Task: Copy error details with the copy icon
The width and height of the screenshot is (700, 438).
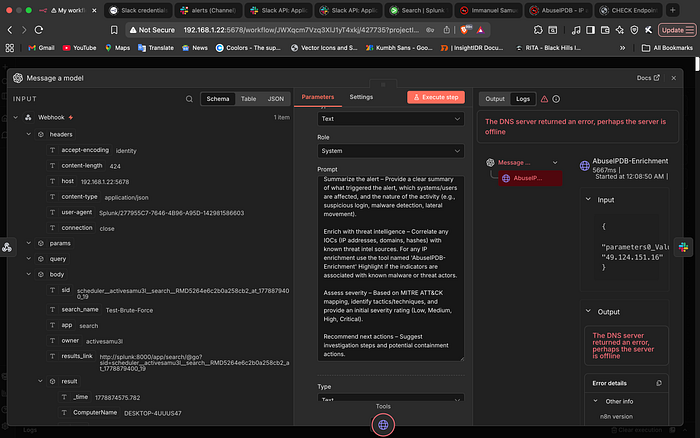Action: (x=659, y=383)
